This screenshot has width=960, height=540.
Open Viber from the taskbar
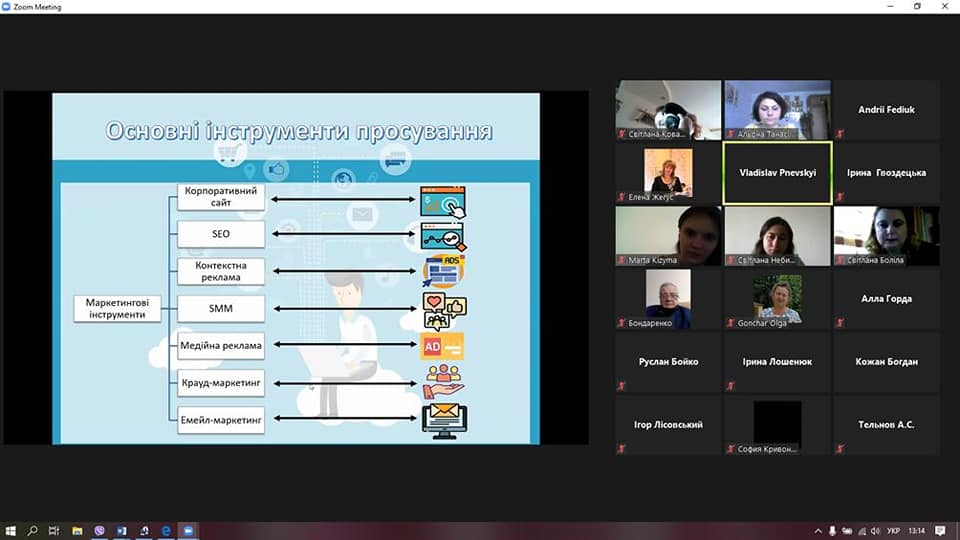pyautogui.click(x=99, y=531)
